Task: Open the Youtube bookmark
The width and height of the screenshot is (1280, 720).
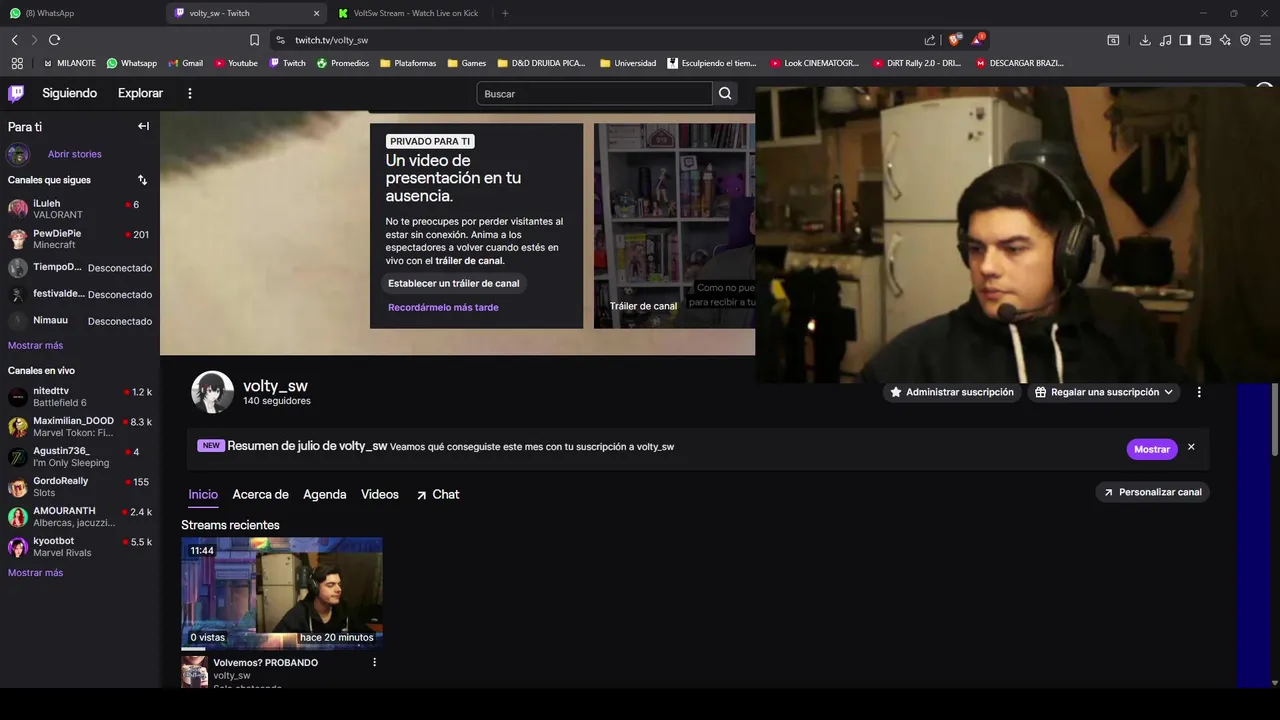Action: [236, 63]
